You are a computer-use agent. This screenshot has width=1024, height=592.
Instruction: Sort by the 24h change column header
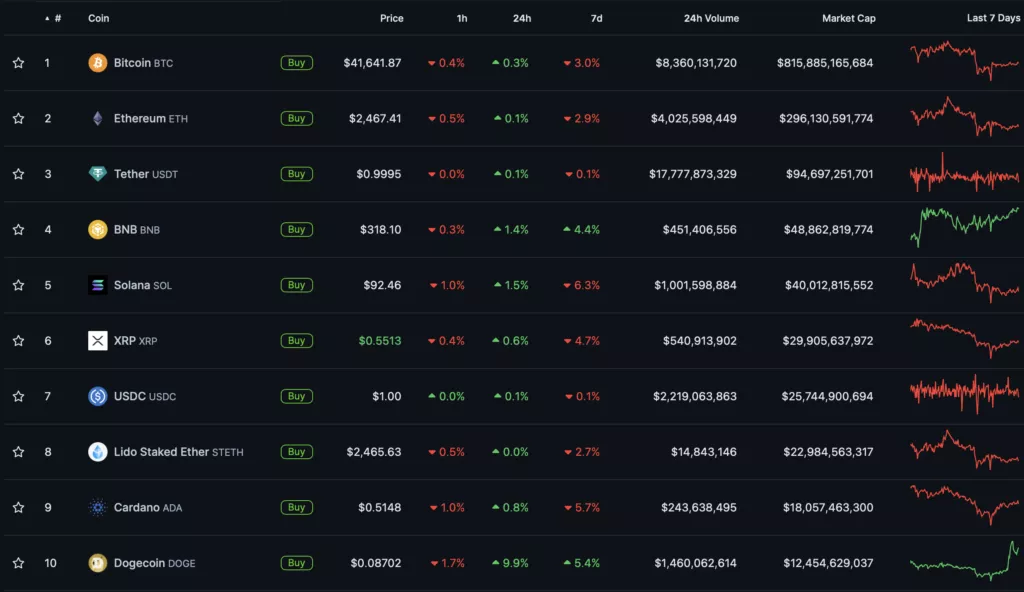coord(522,18)
